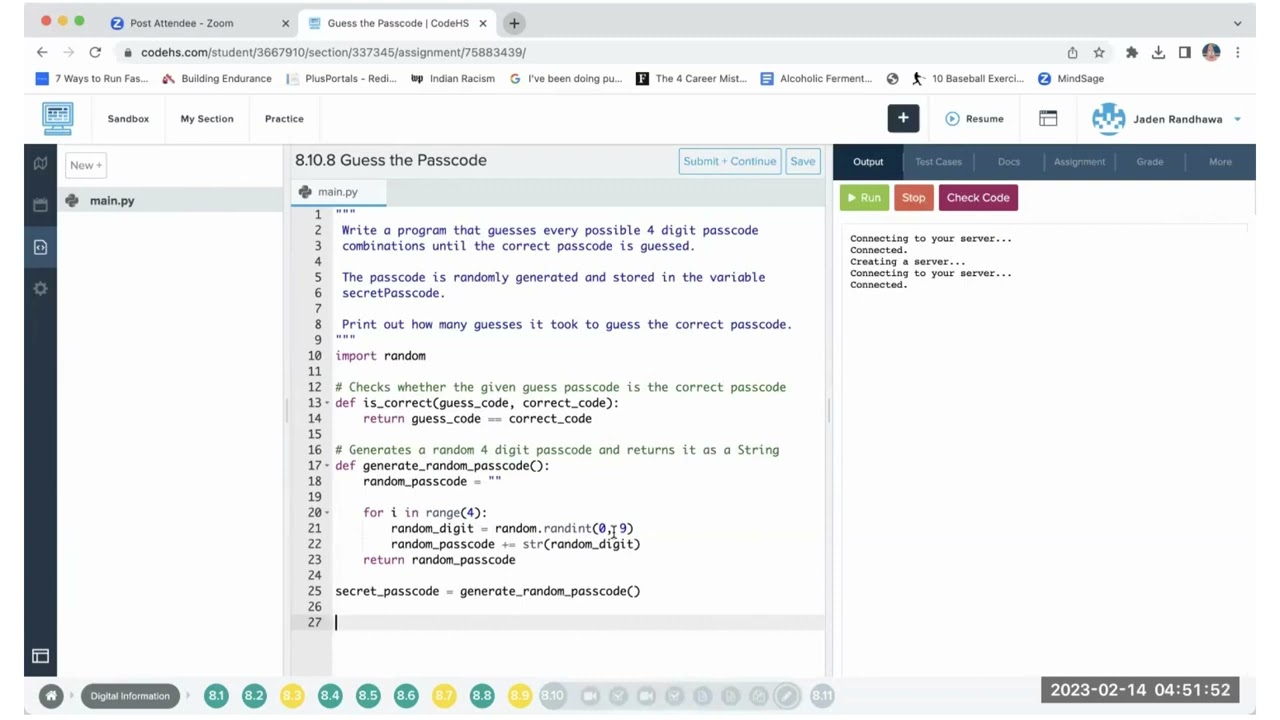Open the window layout icon beside Resume
This screenshot has height=720, width=1280.
click(x=1048, y=118)
